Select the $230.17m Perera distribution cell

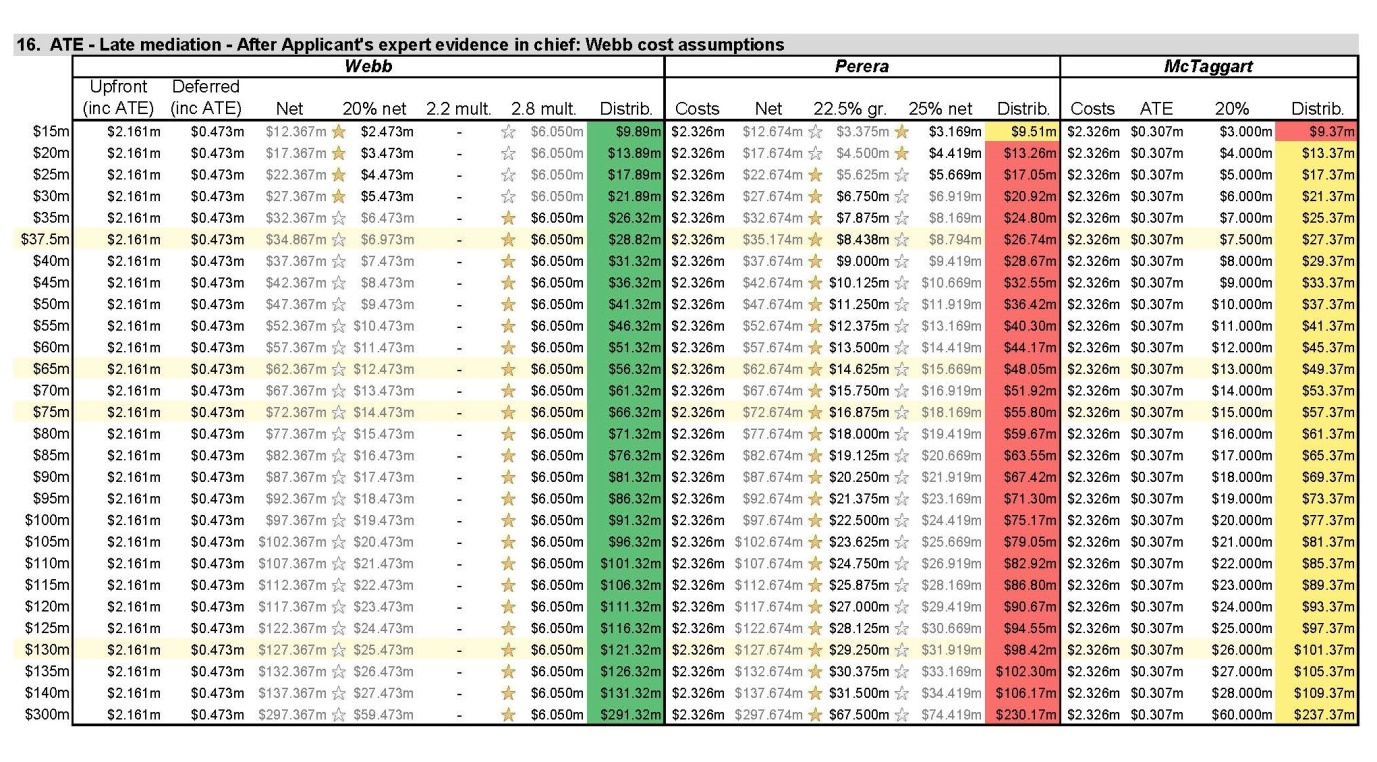point(1022,715)
